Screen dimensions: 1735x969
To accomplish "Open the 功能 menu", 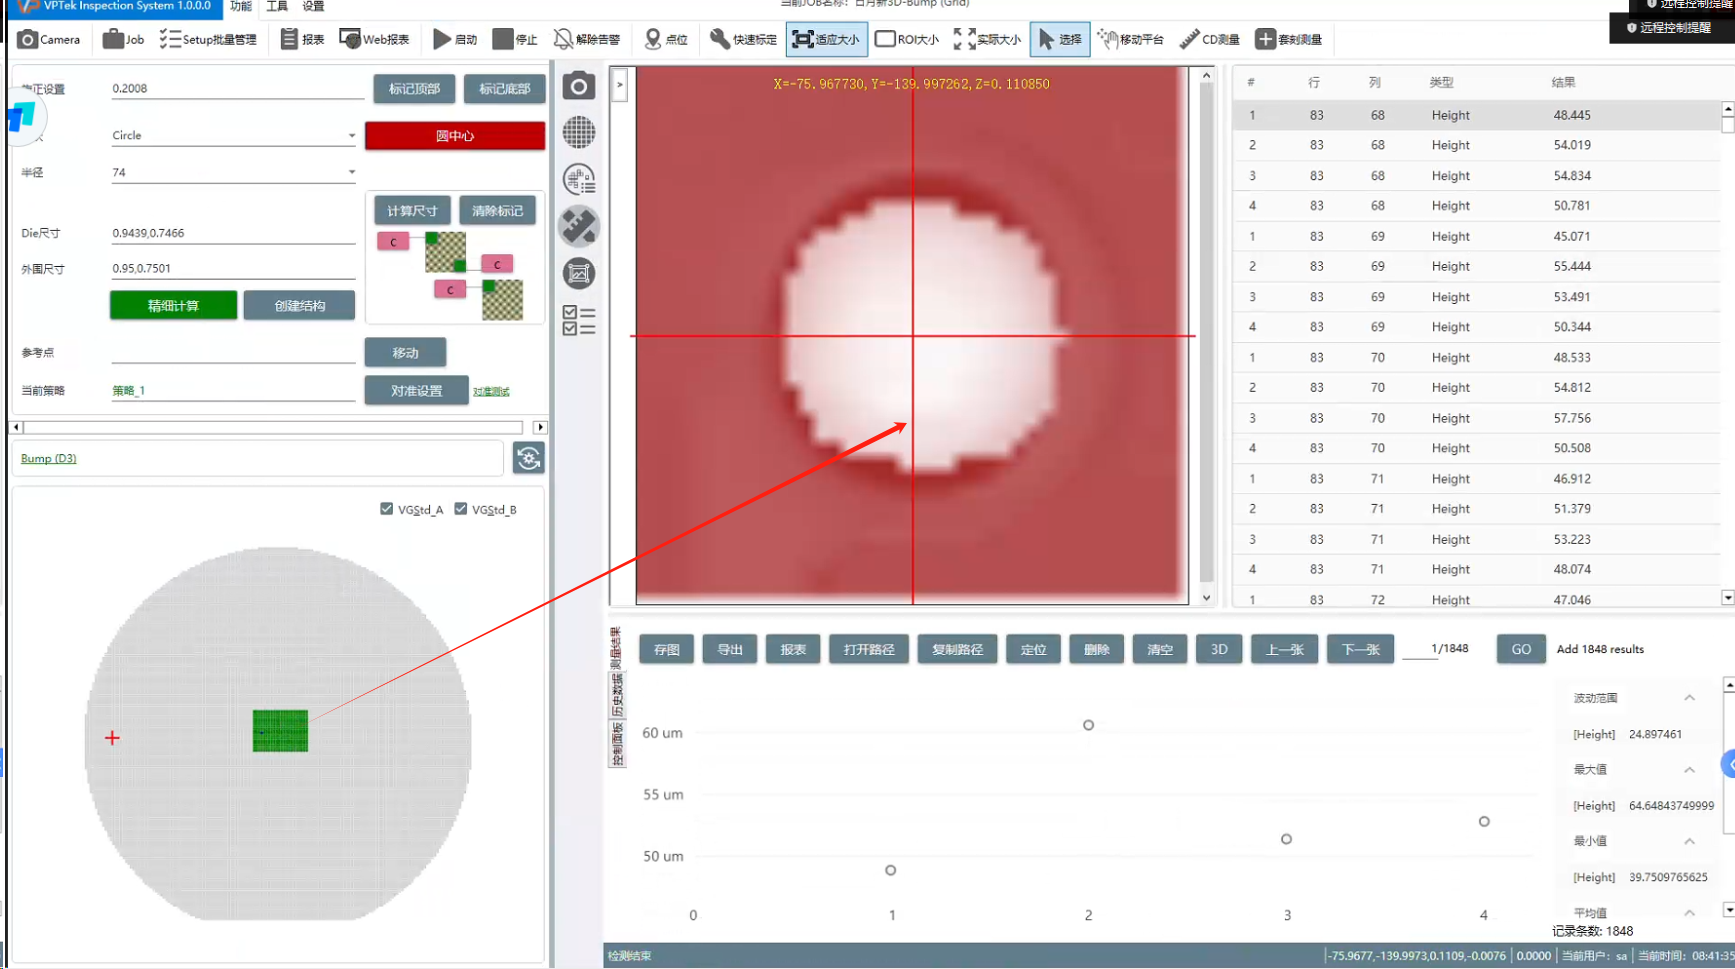I will tap(241, 6).
